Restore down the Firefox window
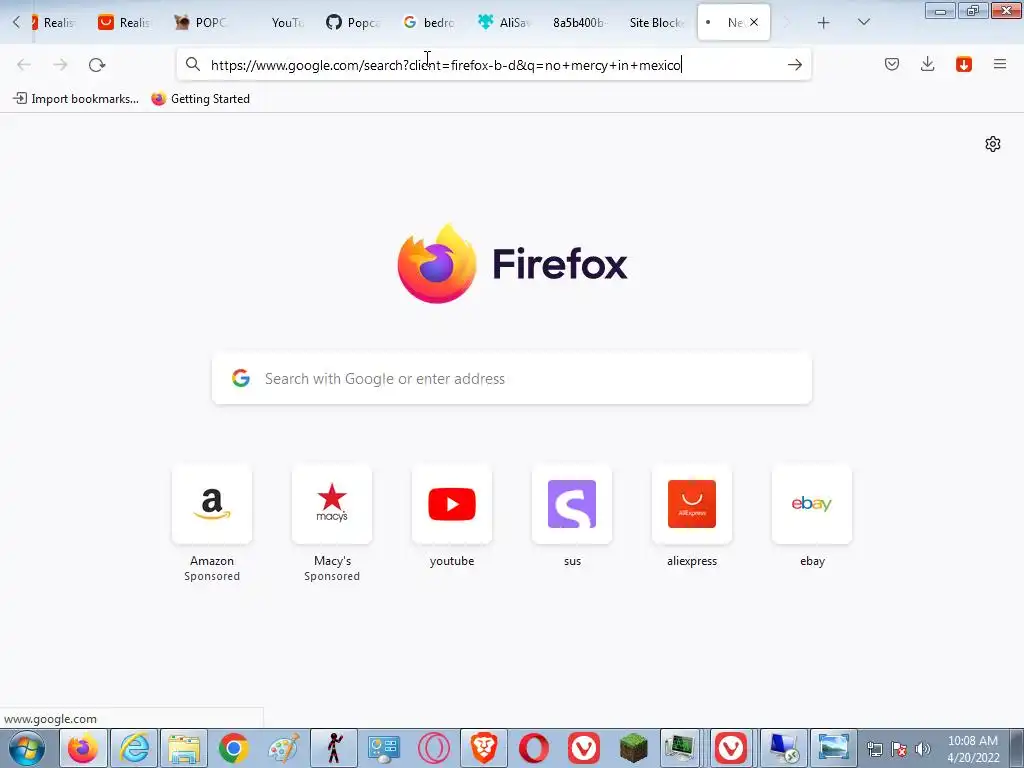This screenshot has height=768, width=1024. pos(973,11)
